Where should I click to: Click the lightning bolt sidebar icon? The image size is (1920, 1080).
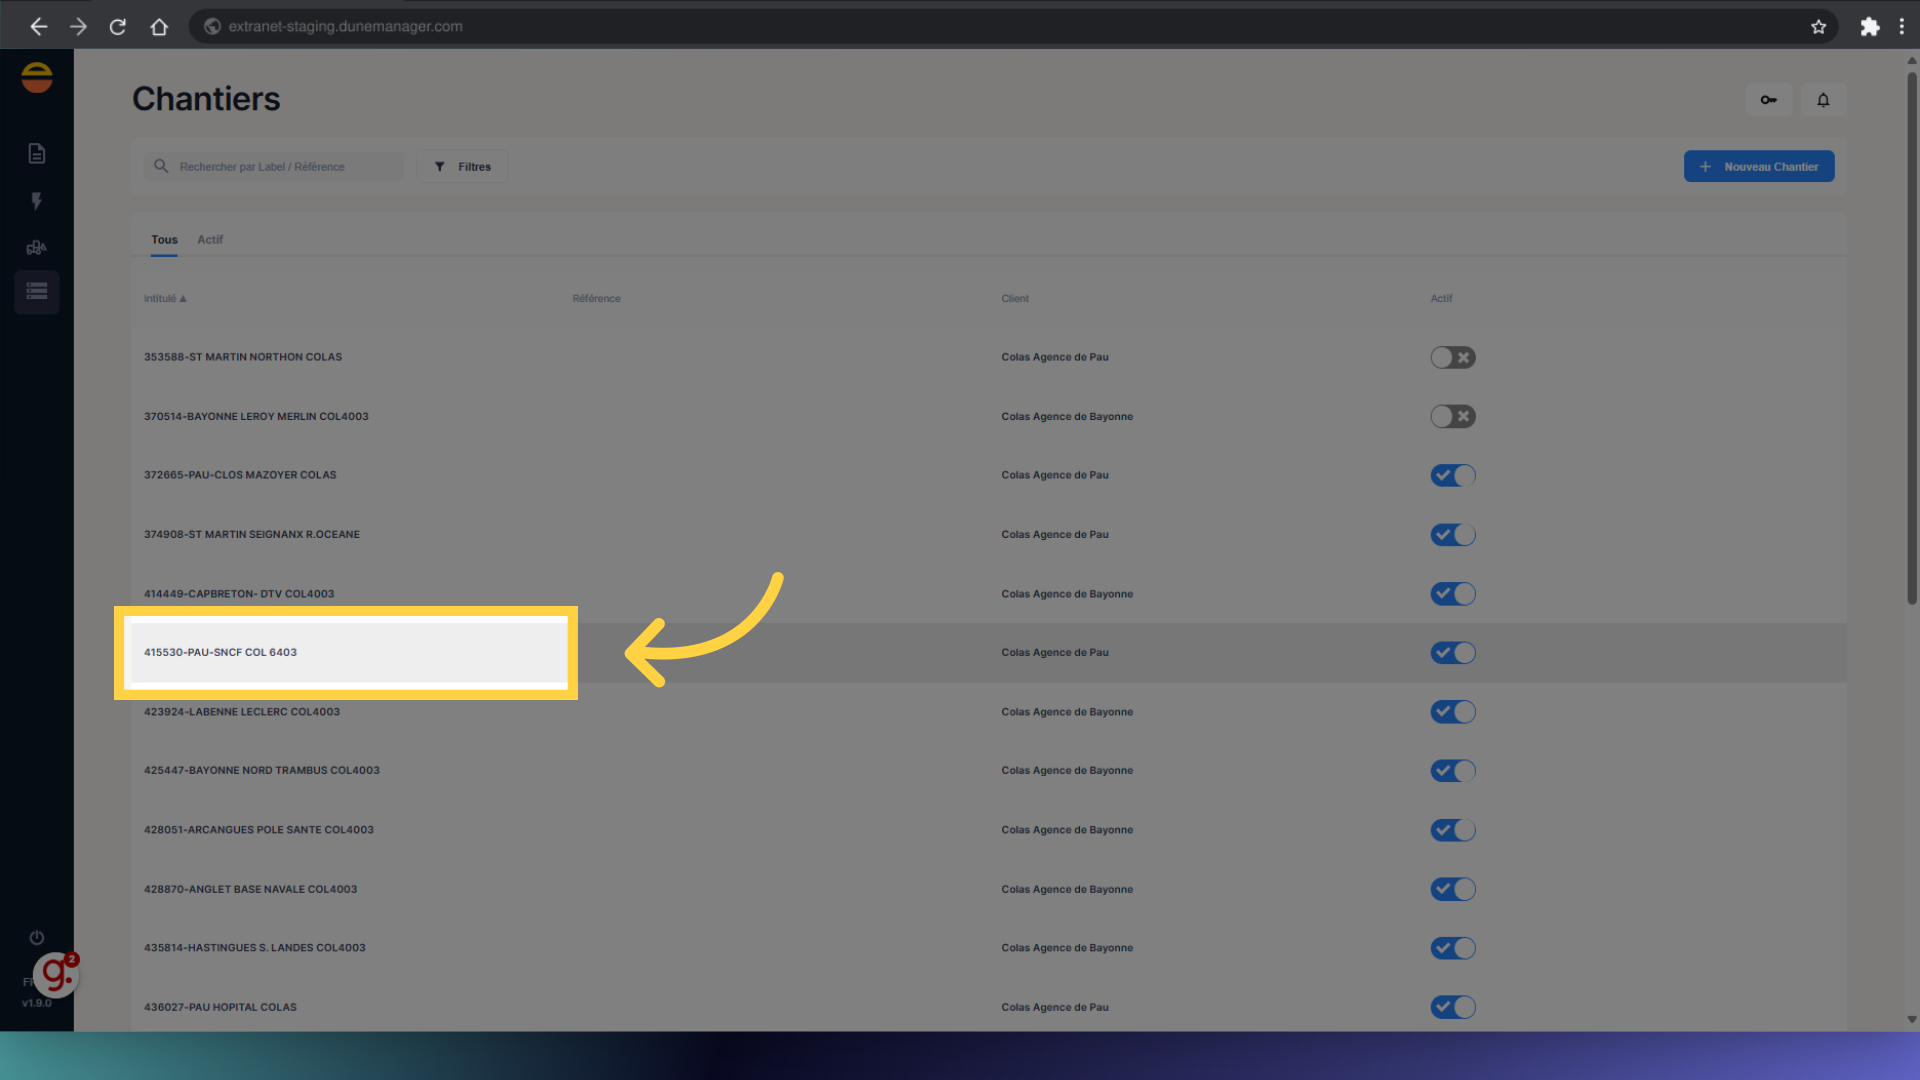click(37, 201)
